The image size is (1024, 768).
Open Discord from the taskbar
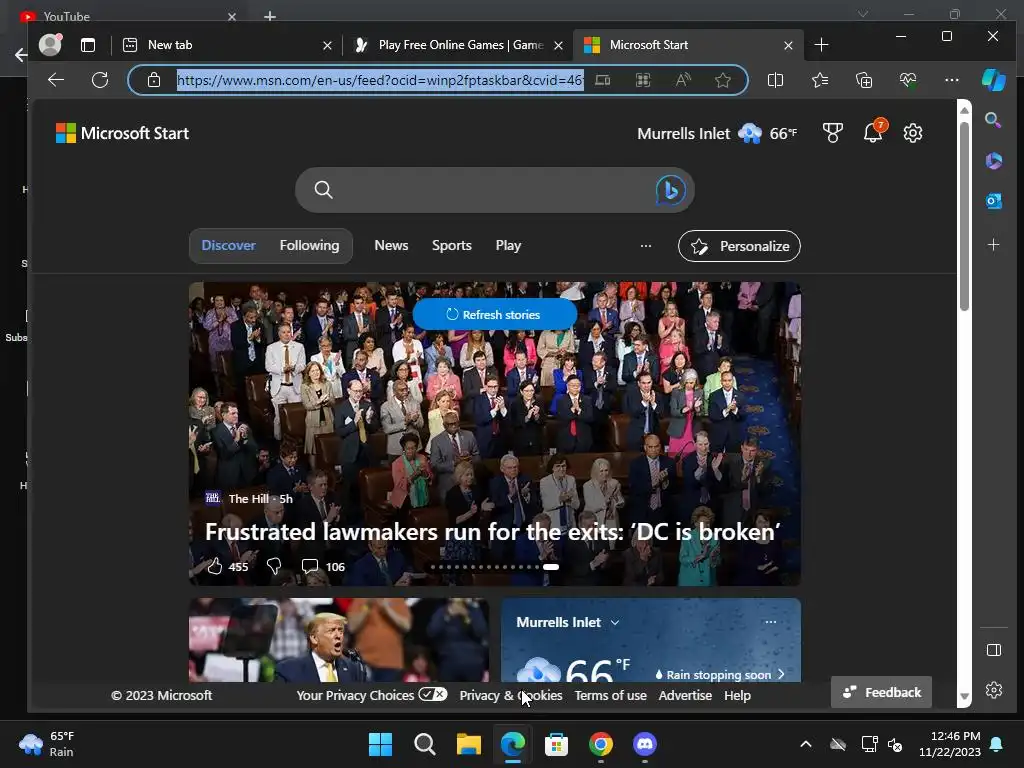645,744
